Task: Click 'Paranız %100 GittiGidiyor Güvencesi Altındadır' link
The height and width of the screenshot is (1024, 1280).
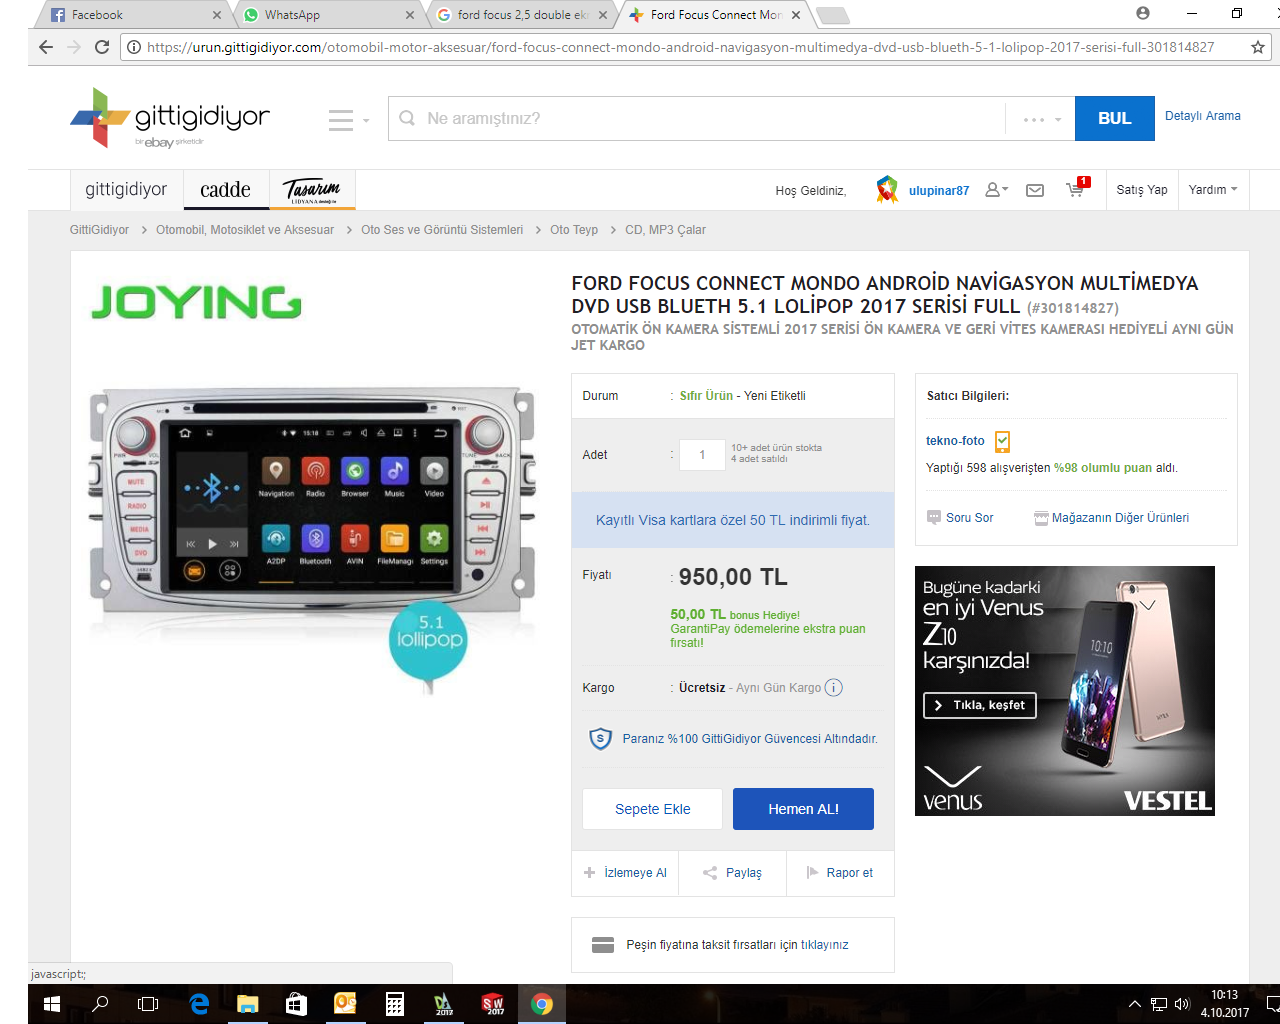Action: [750, 739]
